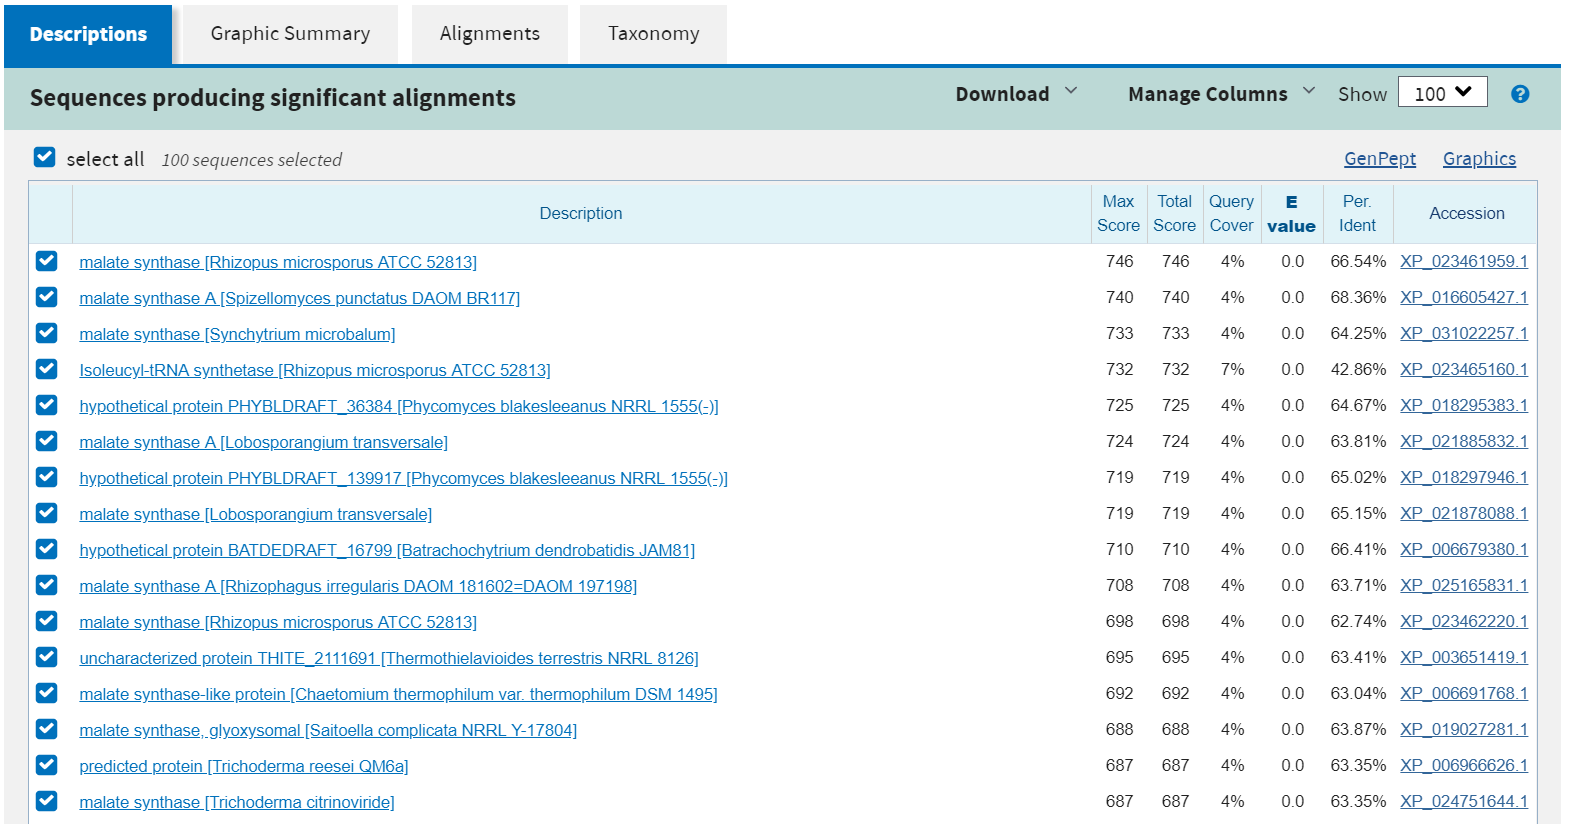
Task: Open accession XP_018295383.1
Action: [1464, 405]
